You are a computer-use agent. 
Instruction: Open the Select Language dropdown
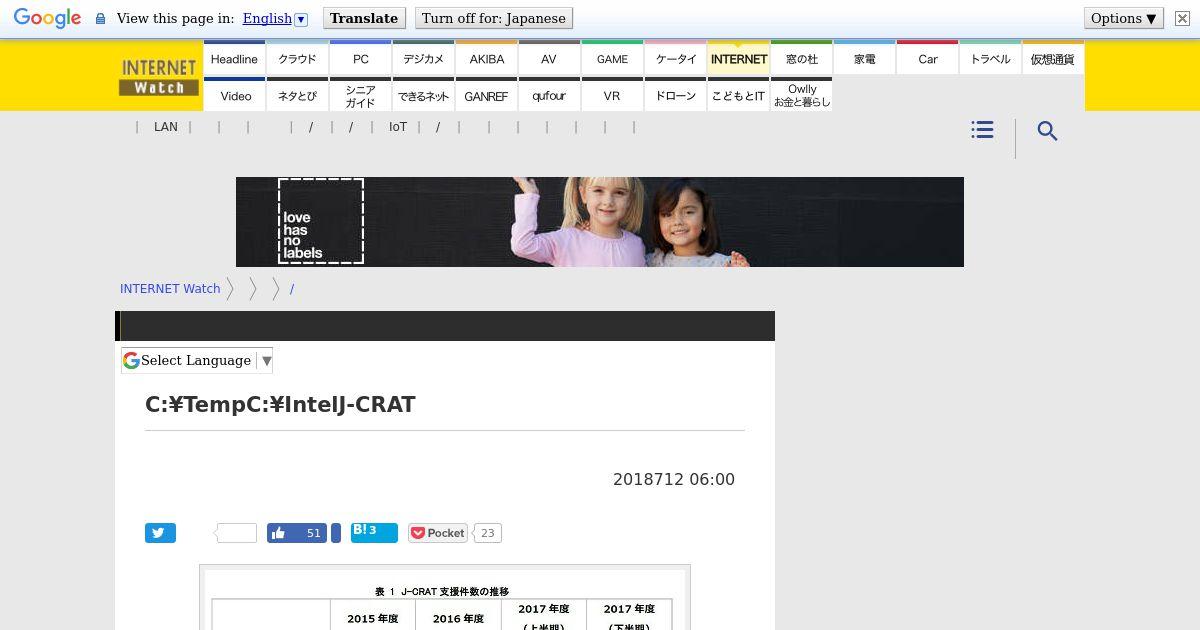(x=198, y=360)
